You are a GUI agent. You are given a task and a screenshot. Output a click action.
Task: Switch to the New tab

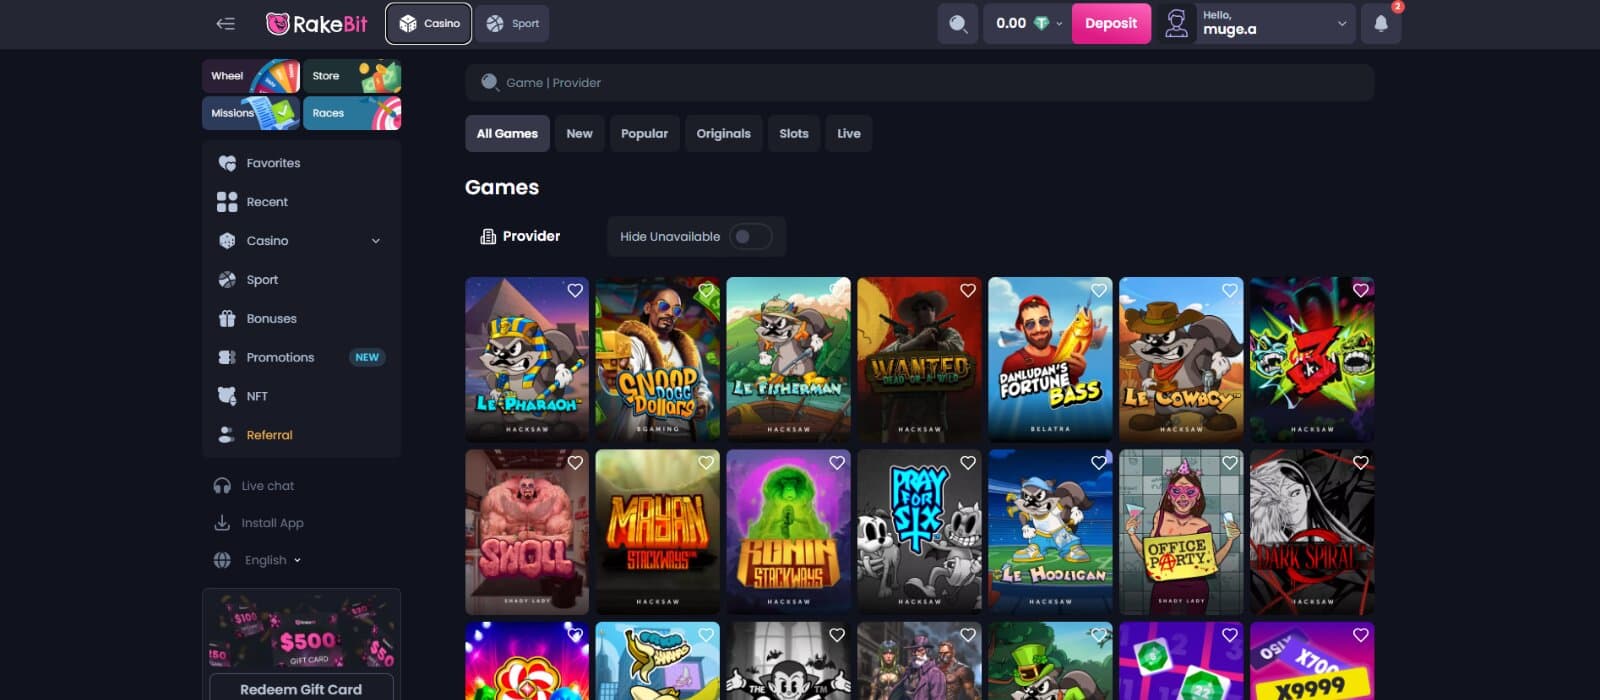pos(579,134)
